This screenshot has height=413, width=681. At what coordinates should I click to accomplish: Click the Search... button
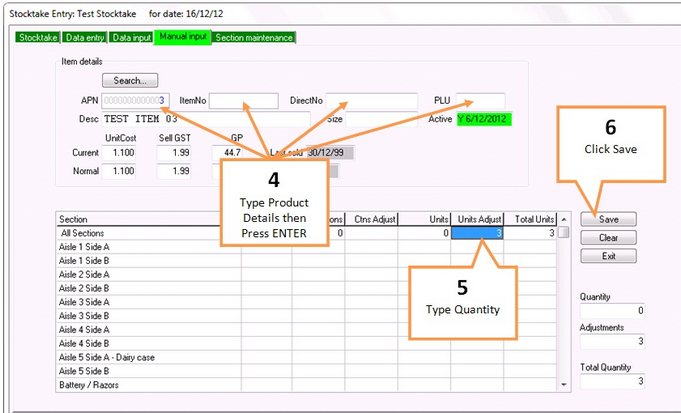click(130, 80)
